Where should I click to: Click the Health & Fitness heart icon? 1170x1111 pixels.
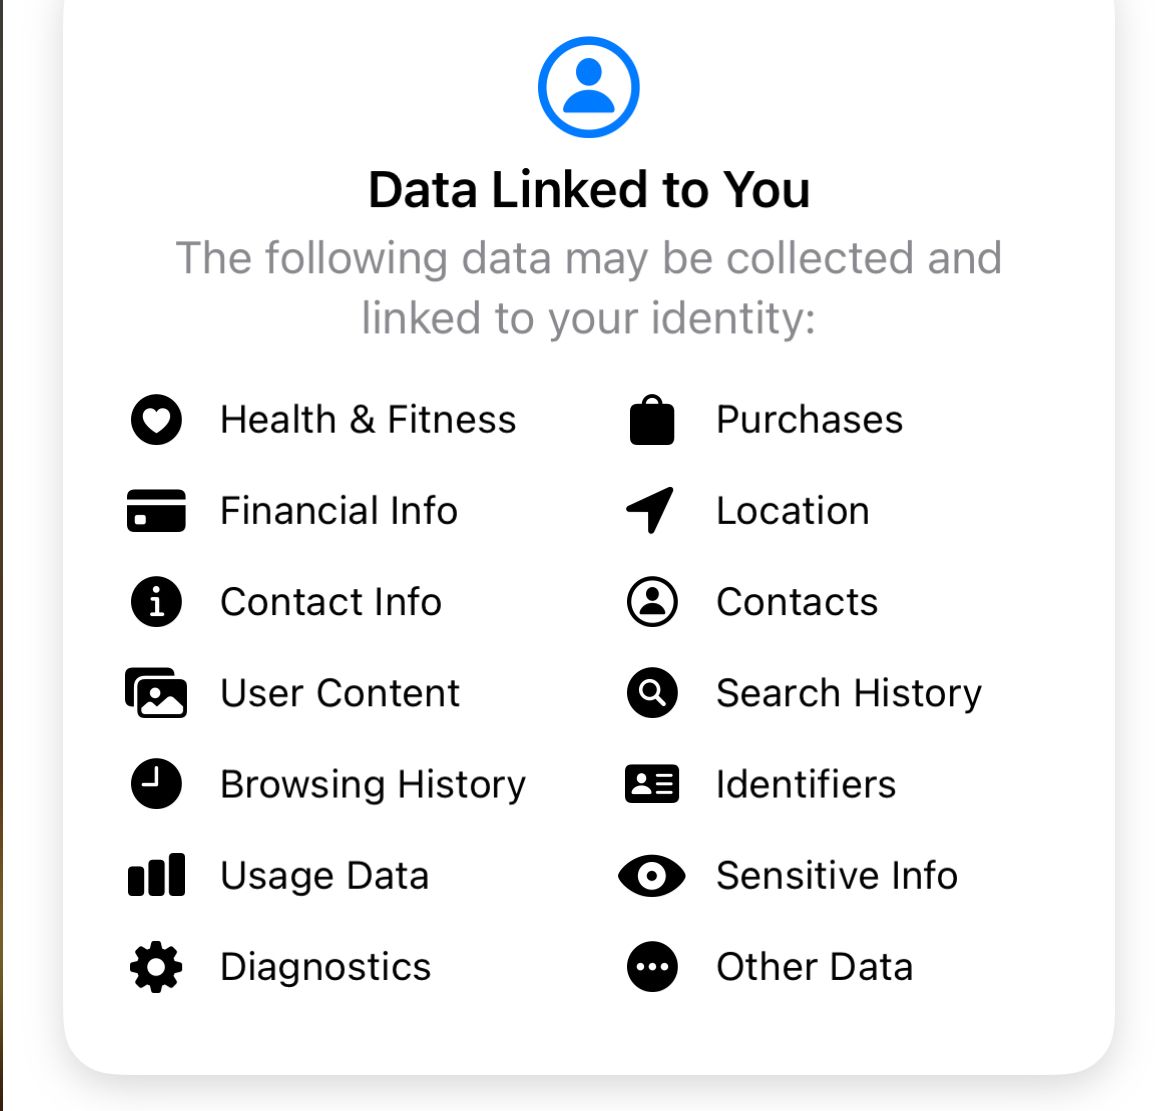click(x=155, y=420)
